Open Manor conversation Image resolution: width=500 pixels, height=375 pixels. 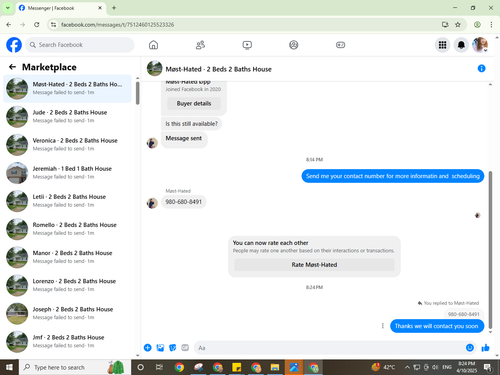67,257
